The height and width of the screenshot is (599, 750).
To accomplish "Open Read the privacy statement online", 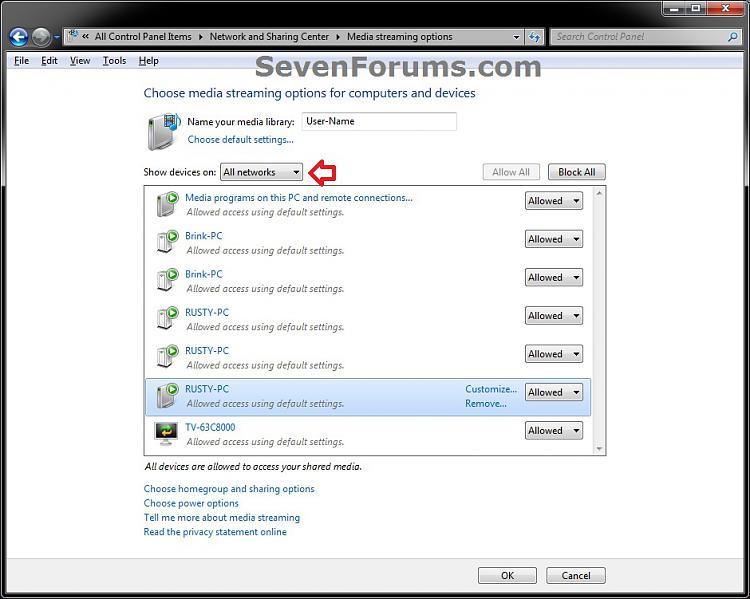I will pyautogui.click(x=215, y=532).
